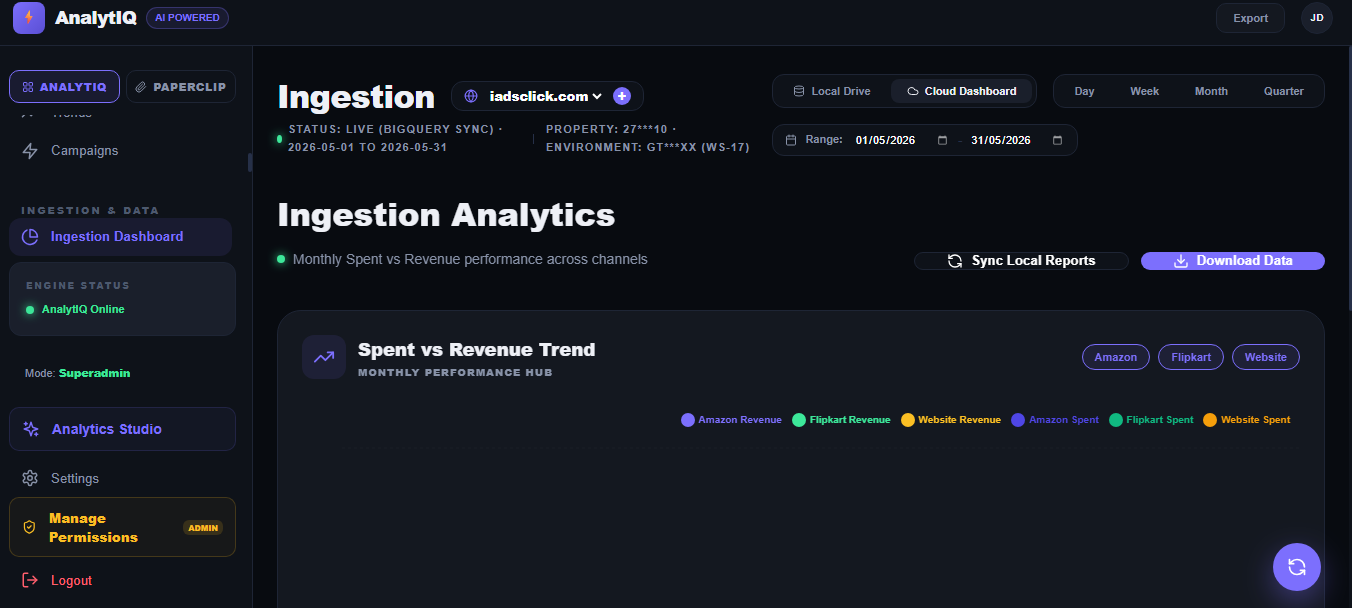Switch data source to Cloud Dashboard
The width and height of the screenshot is (1352, 608).
[x=961, y=91]
